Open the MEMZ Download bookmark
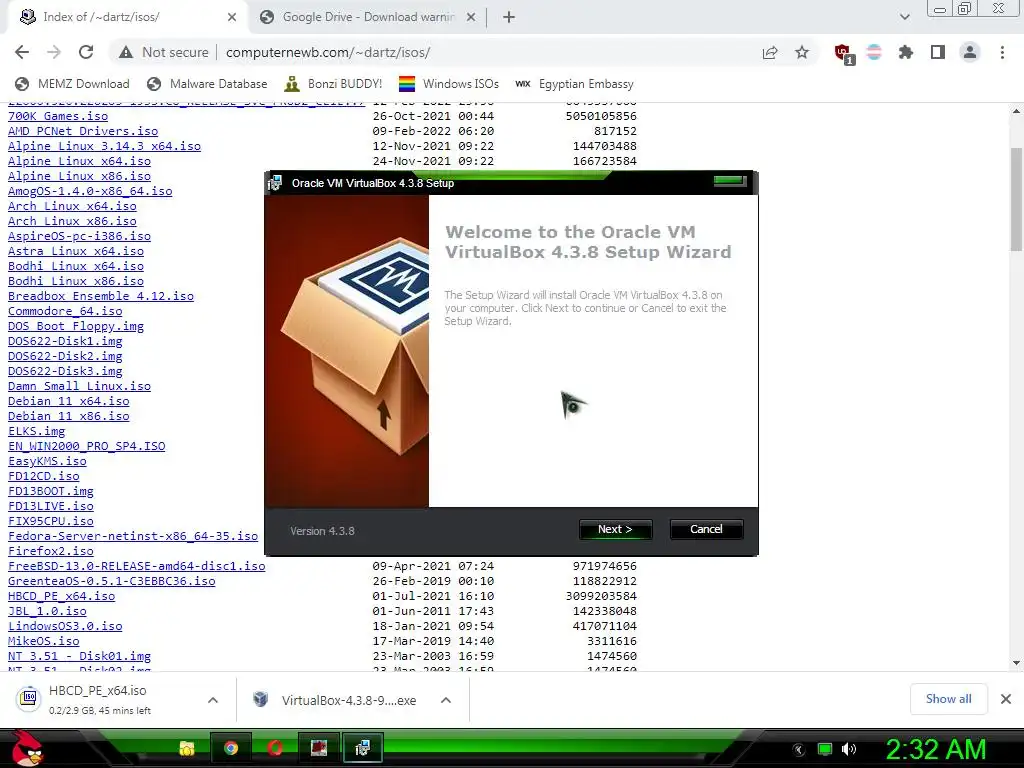Screen dimensions: 1024x768 click(72, 84)
